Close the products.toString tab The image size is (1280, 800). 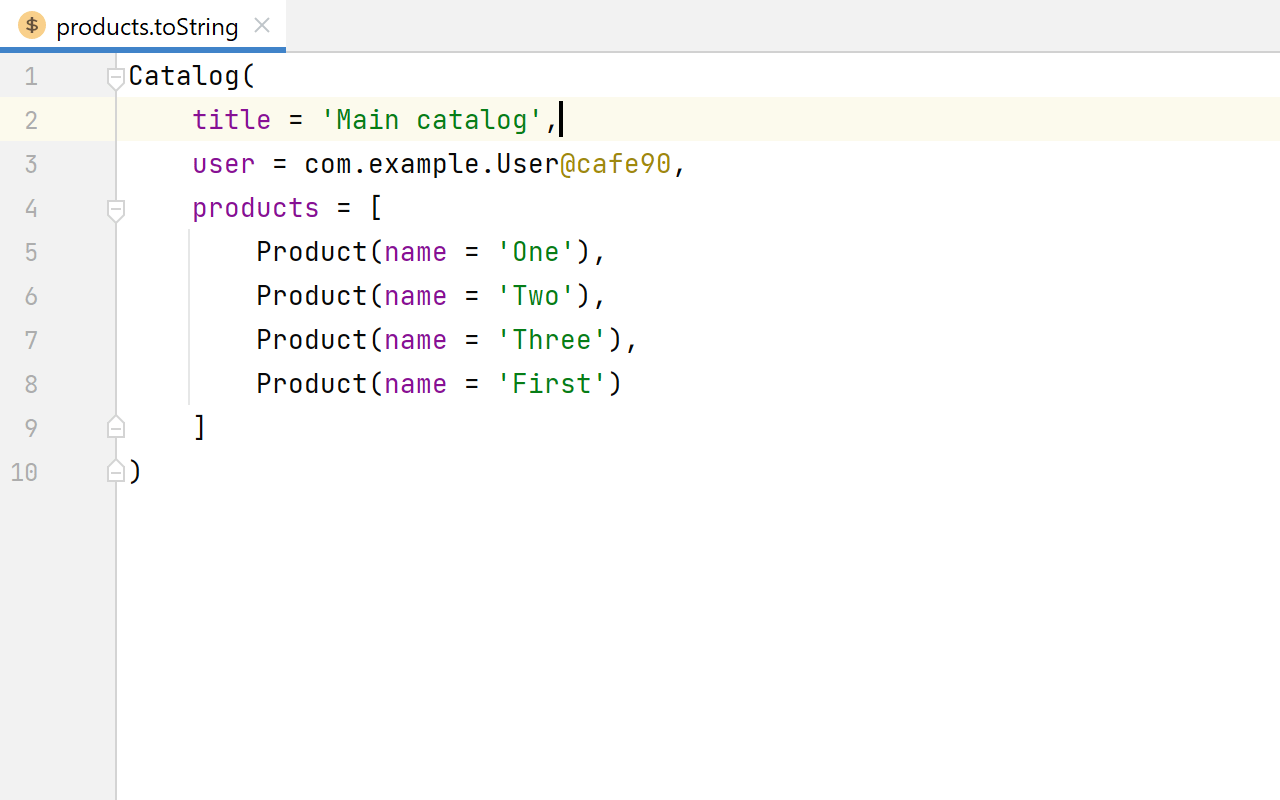[x=262, y=26]
